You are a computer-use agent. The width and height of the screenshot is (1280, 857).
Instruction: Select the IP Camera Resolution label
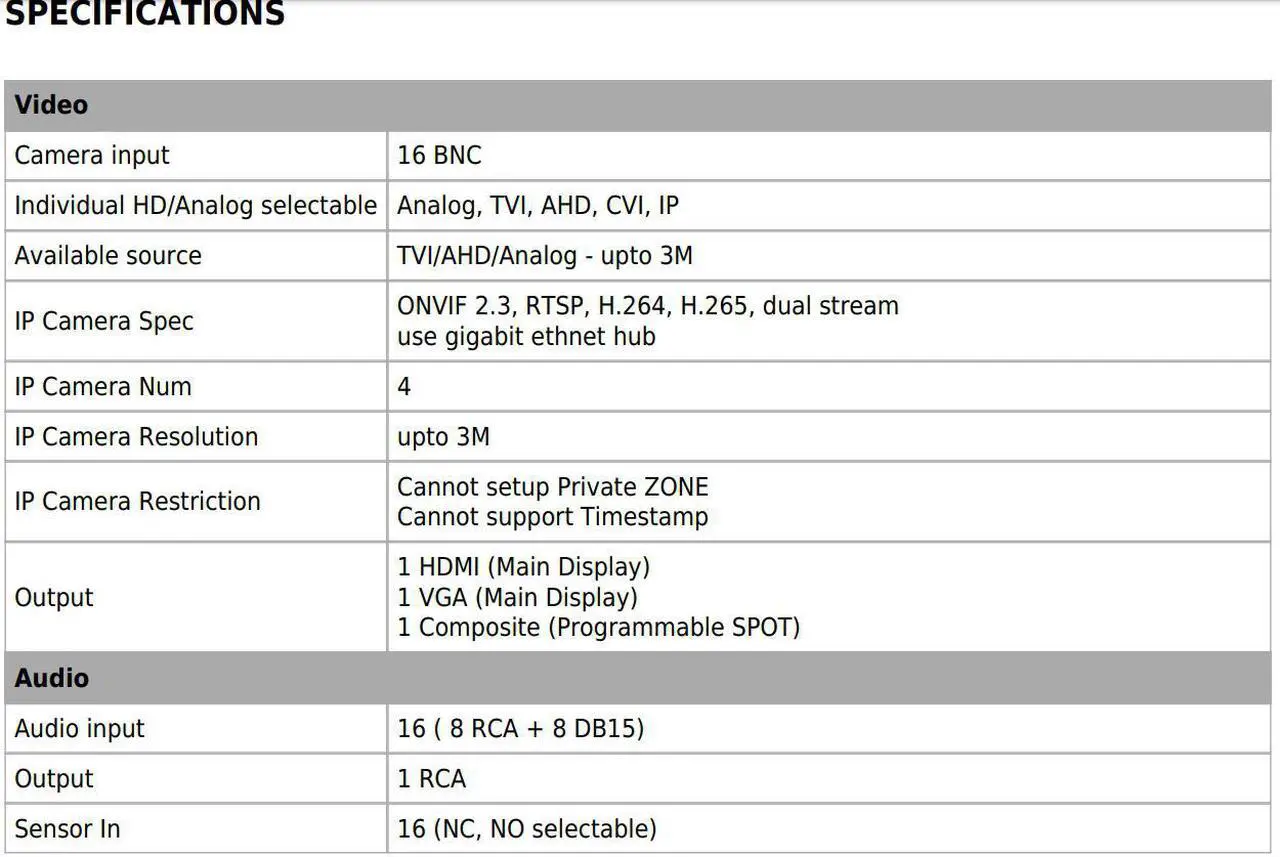point(136,437)
